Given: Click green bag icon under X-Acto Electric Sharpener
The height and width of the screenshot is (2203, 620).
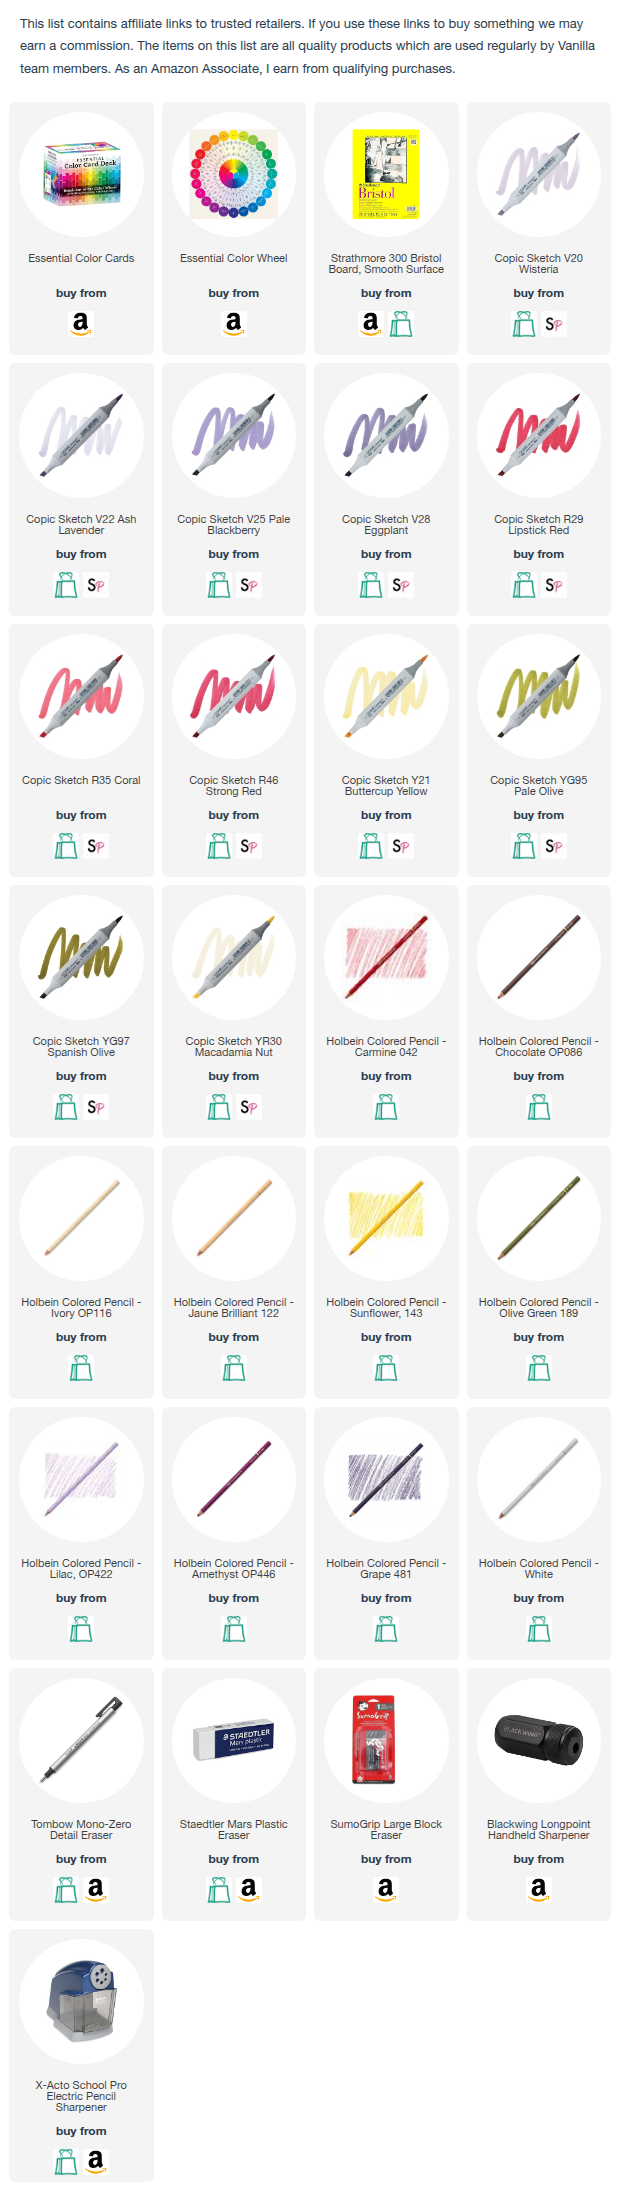Looking at the screenshot, I should [66, 2161].
